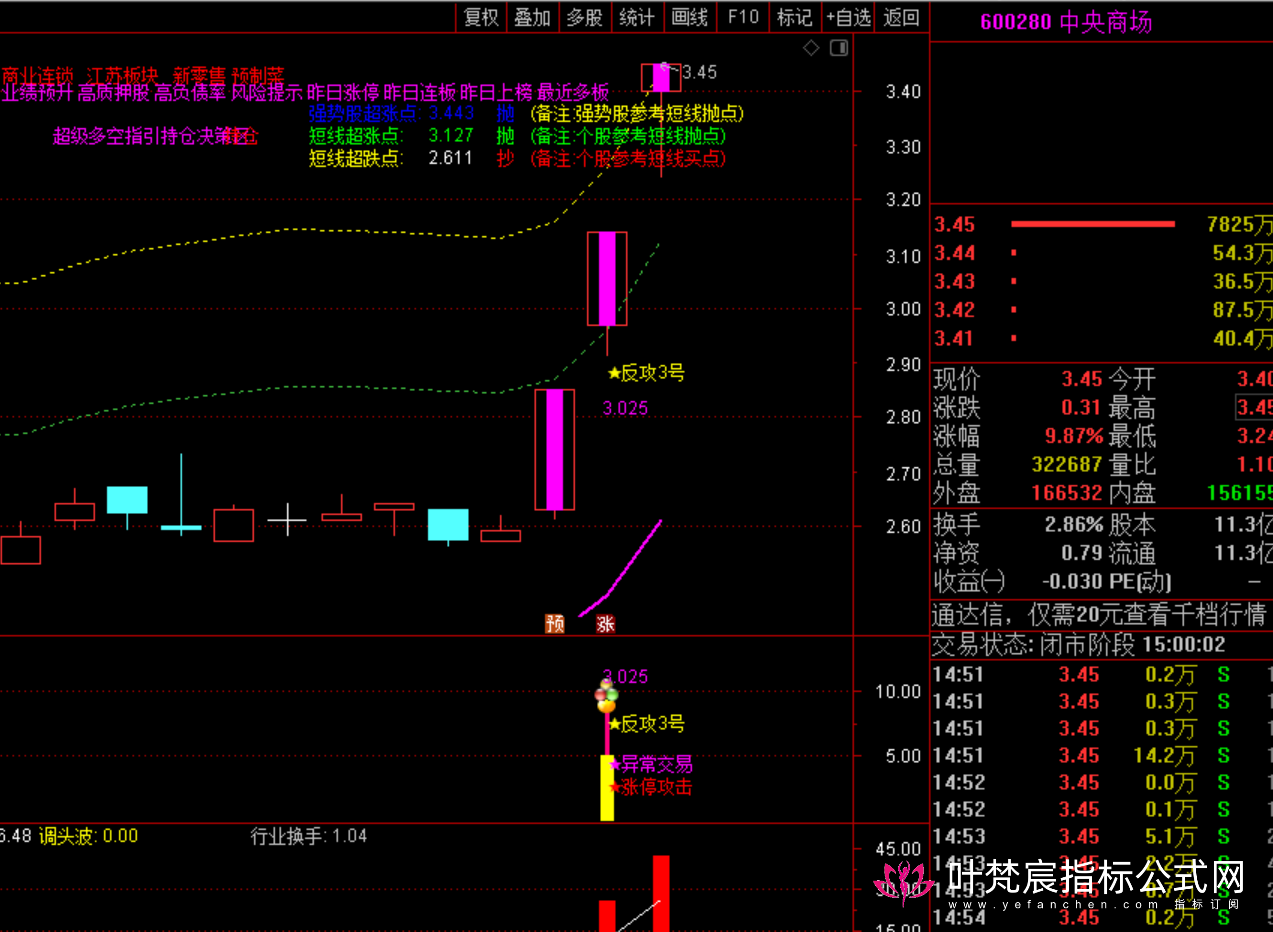Click the 3.41 sell order row
Viewport: 1273px width, 932px height.
coord(1102,338)
